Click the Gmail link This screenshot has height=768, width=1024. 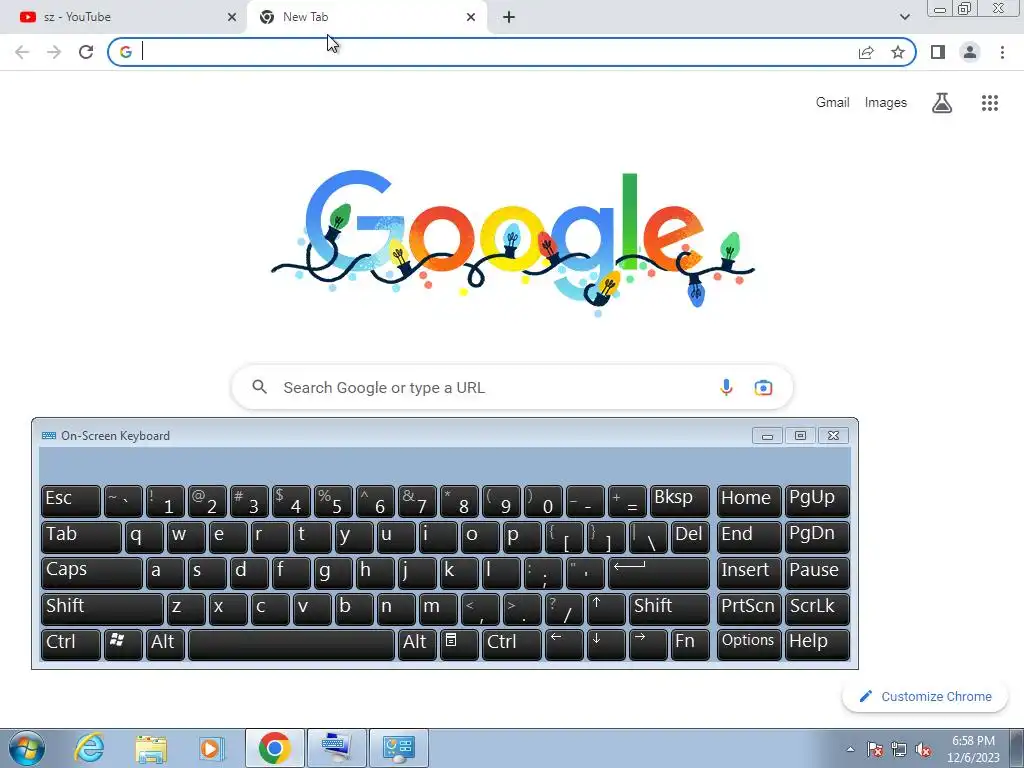click(832, 103)
